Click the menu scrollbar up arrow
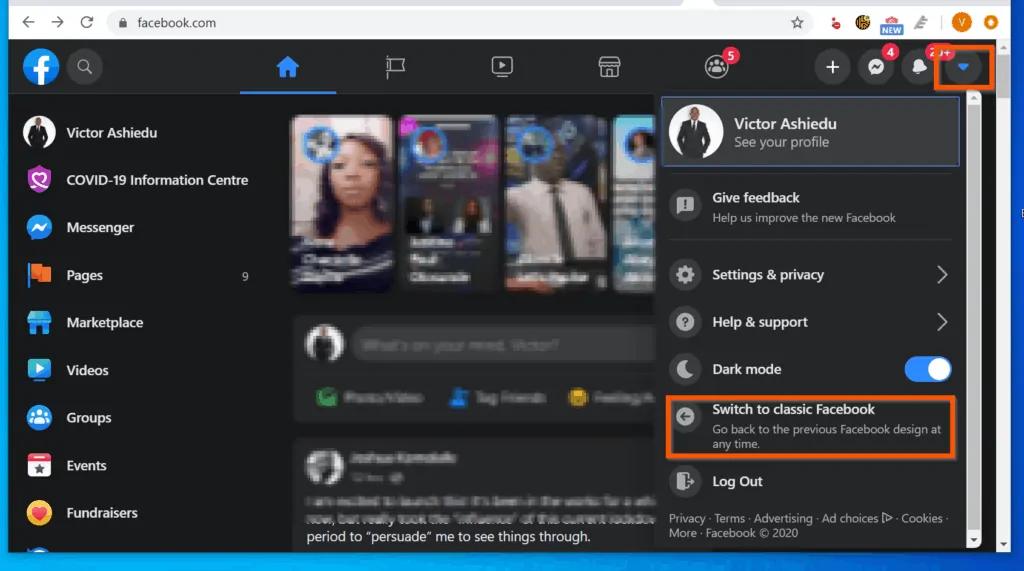1024x571 pixels. point(974,98)
